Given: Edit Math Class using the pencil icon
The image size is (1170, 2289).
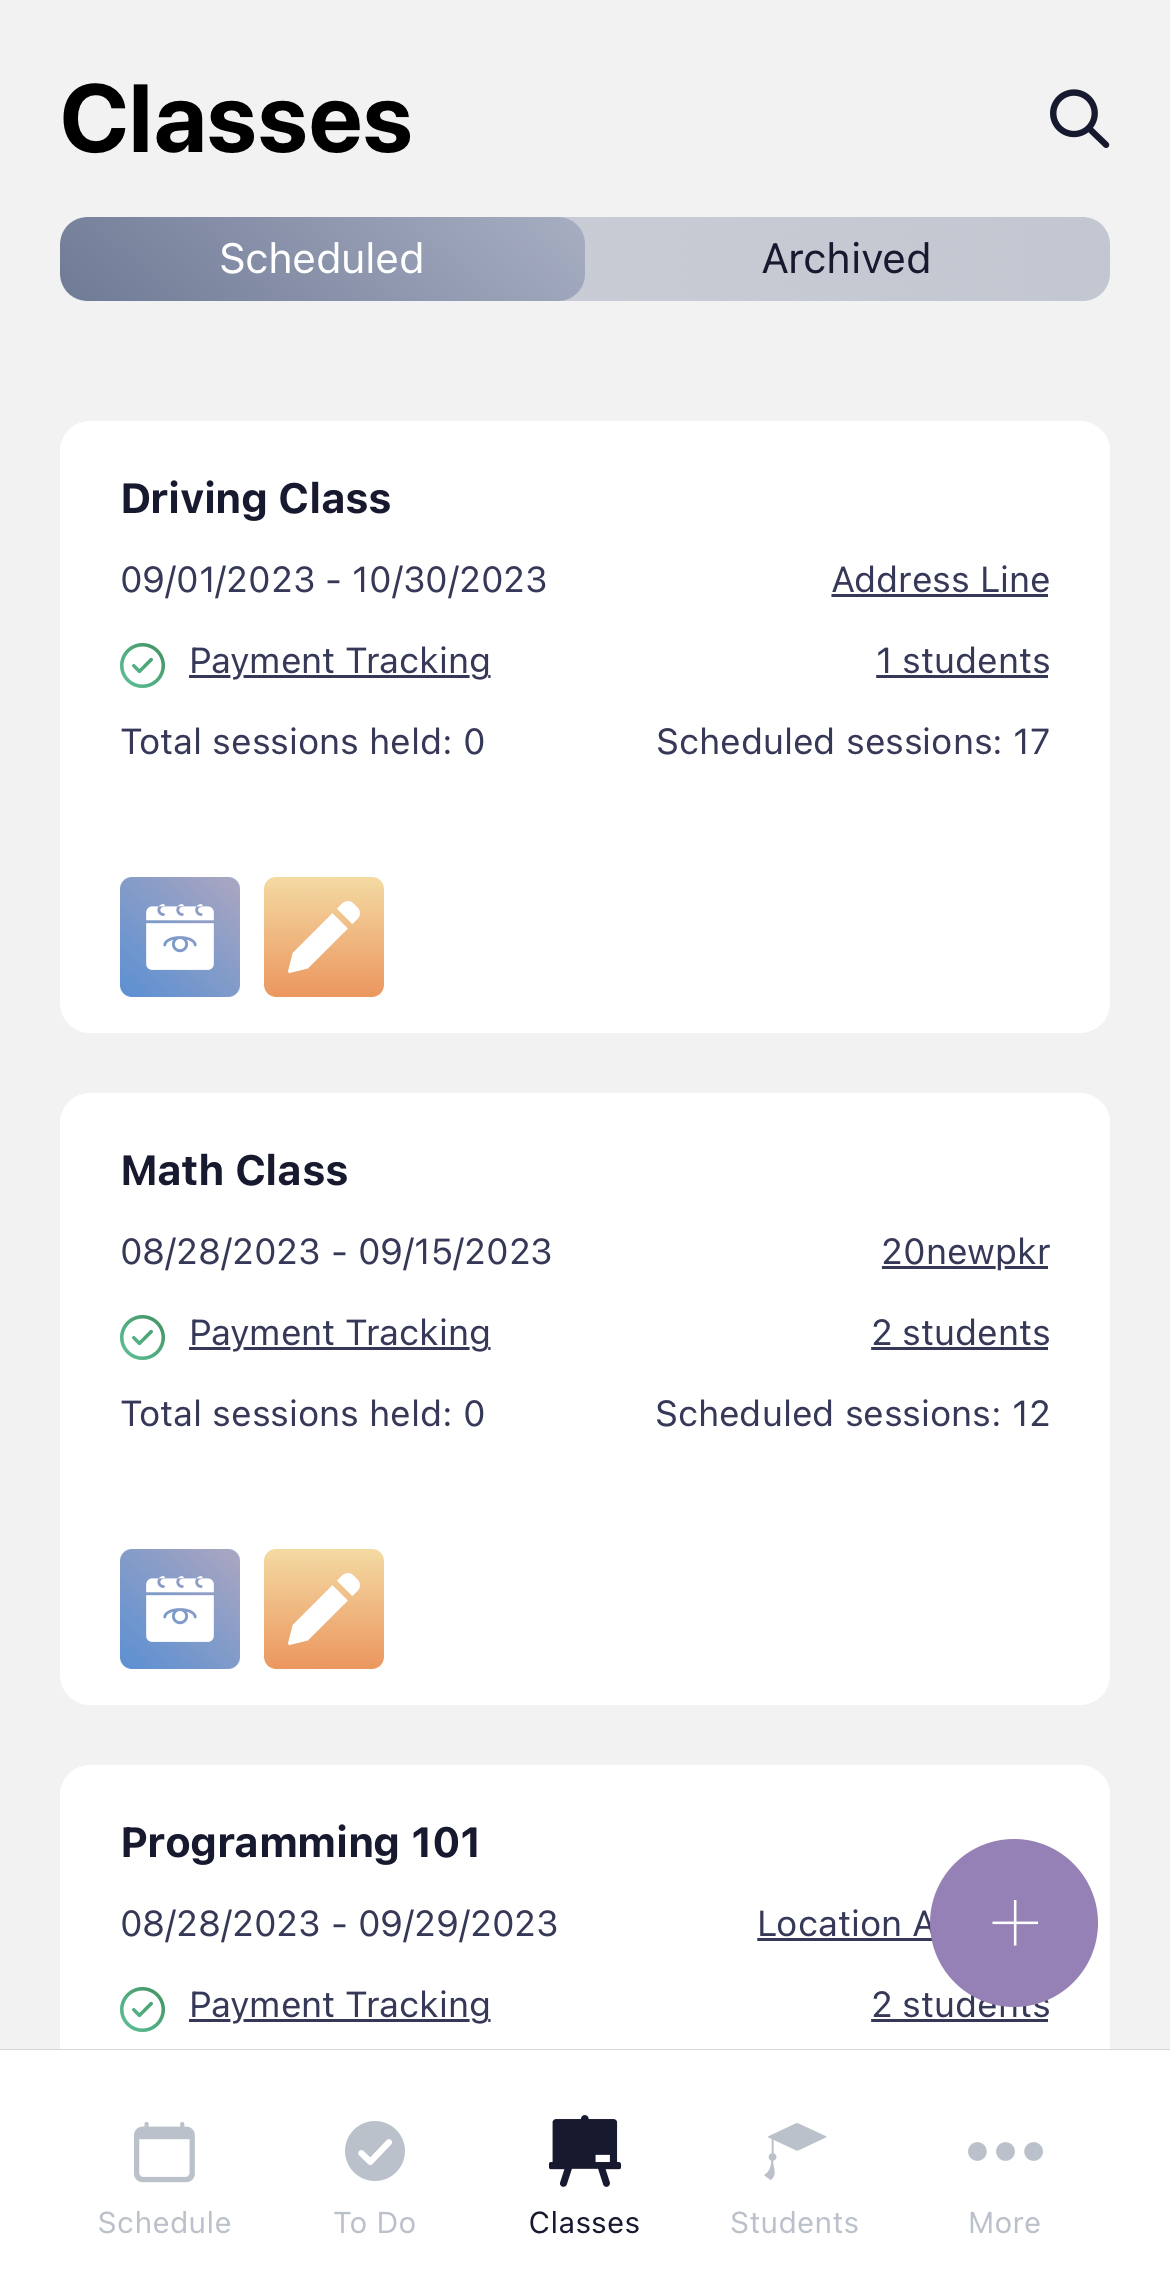Looking at the screenshot, I should pos(323,1607).
